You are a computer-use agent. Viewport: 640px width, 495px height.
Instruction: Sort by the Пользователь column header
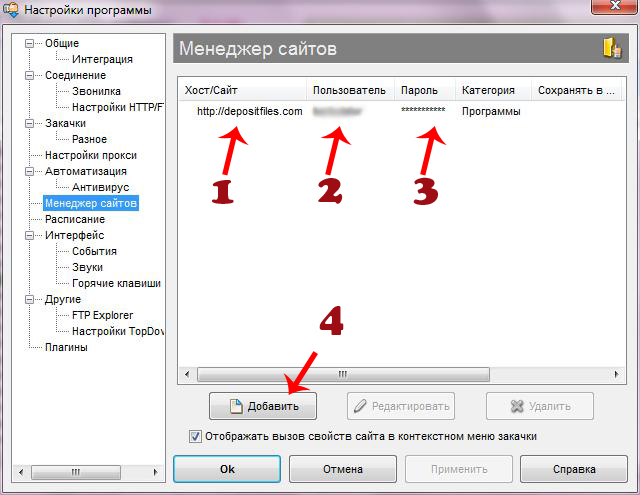[348, 90]
